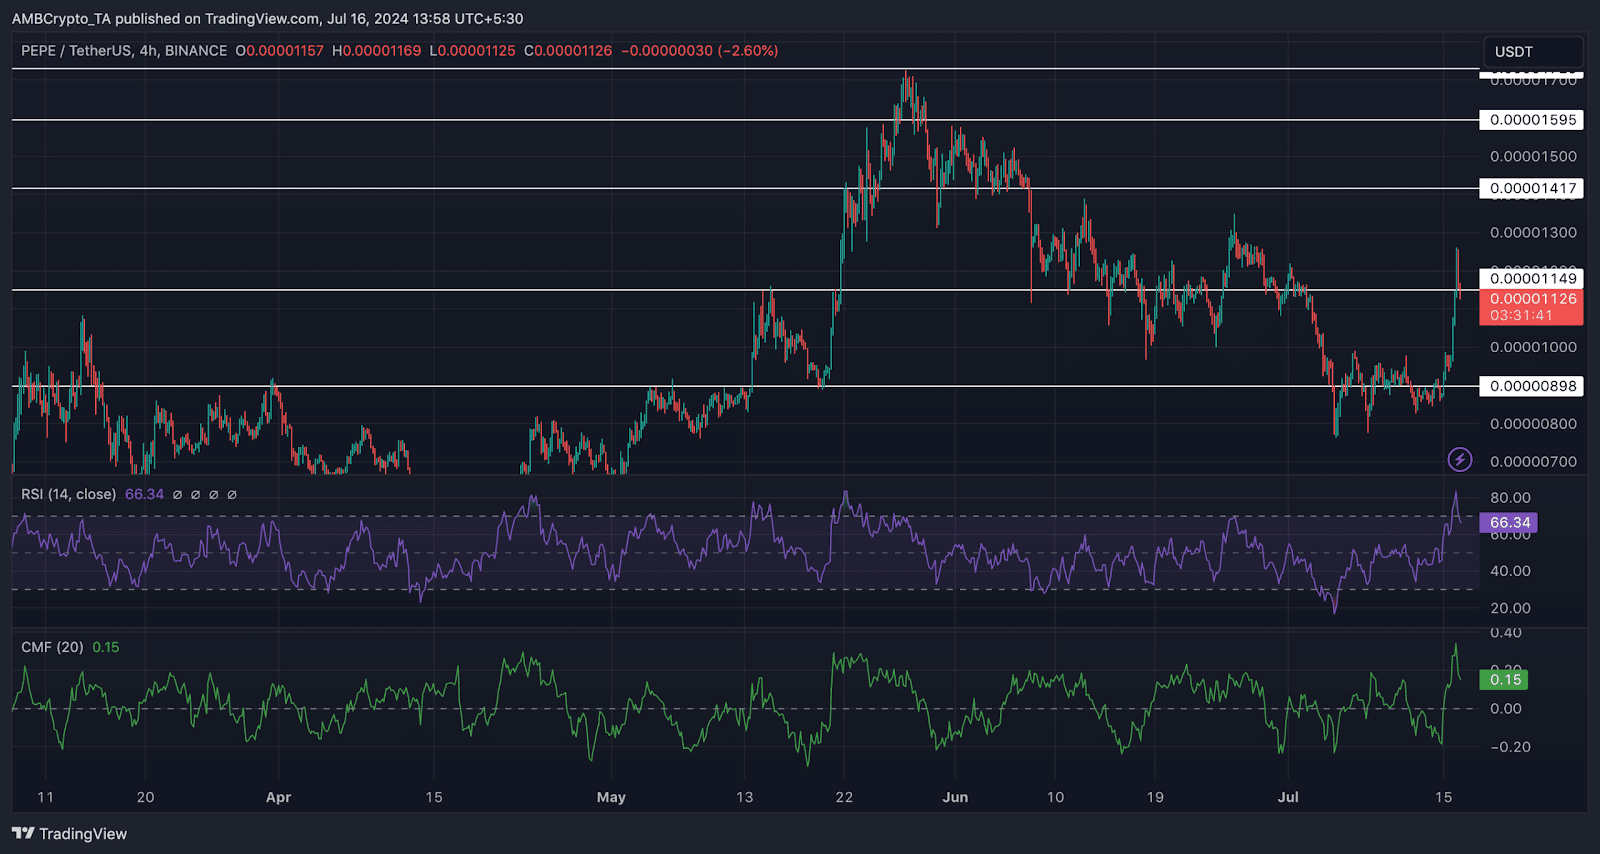The image size is (1600, 854).
Task: Click the 19 date label on time axis
Action: pos(1155,797)
